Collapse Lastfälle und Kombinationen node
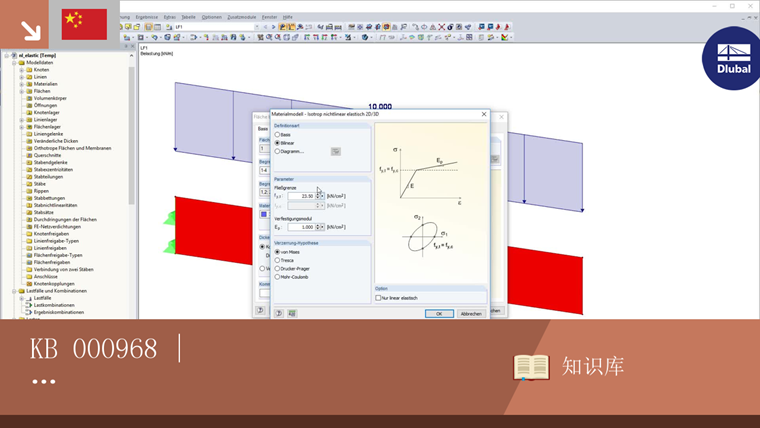Screen dimensions: 760x428 pyautogui.click(x=14, y=291)
